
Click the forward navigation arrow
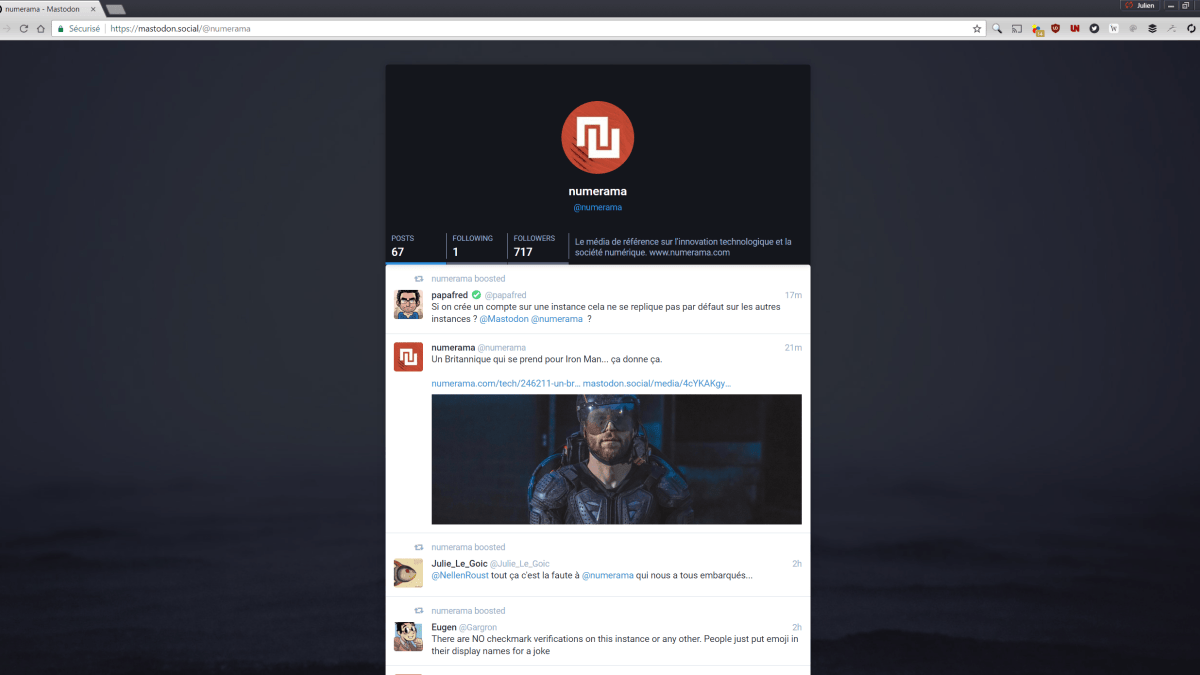click(x=7, y=29)
